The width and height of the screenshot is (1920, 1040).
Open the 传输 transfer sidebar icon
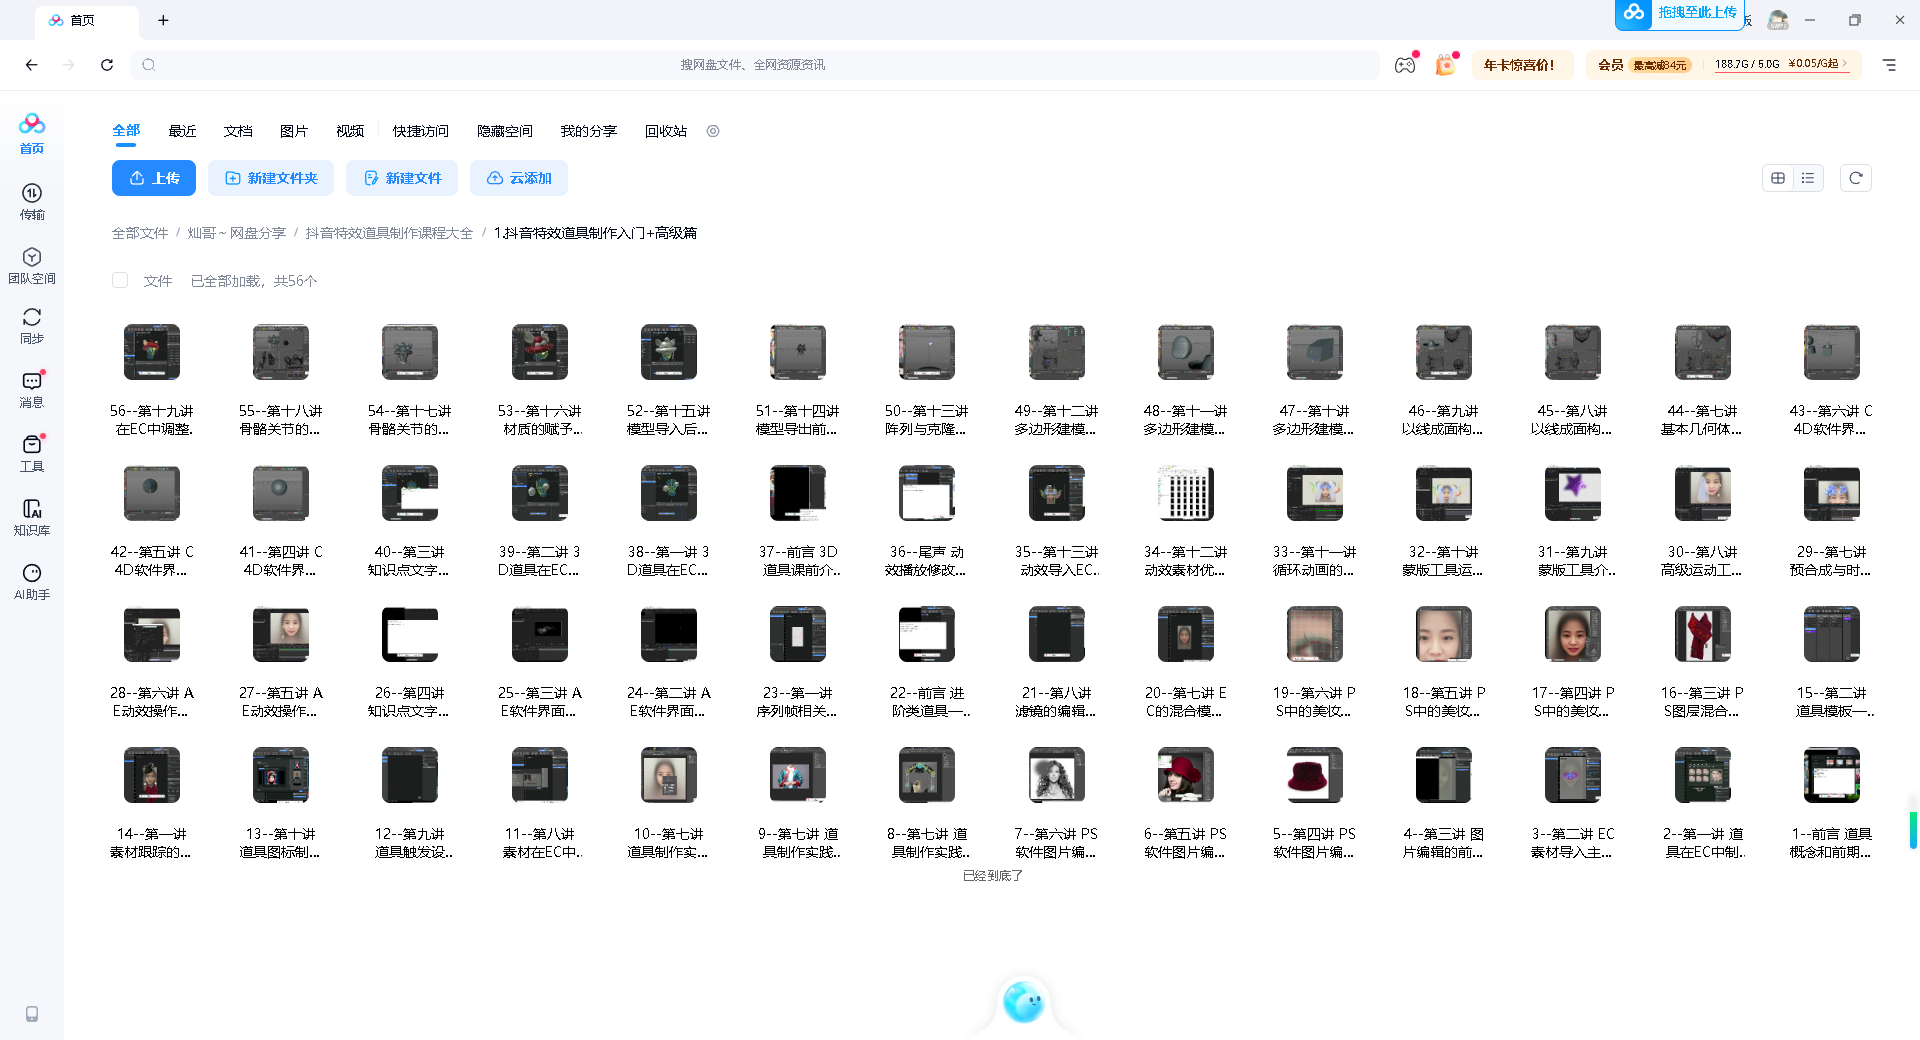(x=32, y=201)
